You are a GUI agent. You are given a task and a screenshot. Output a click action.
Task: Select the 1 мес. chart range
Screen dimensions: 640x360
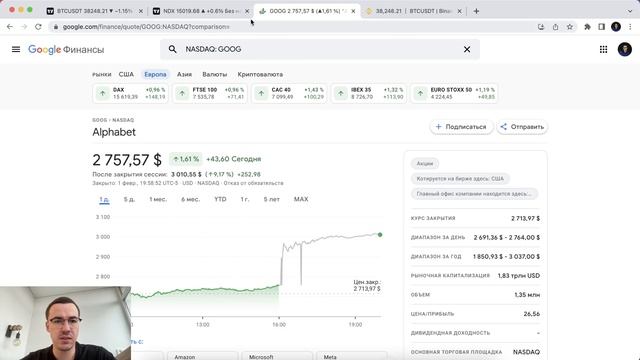click(158, 199)
